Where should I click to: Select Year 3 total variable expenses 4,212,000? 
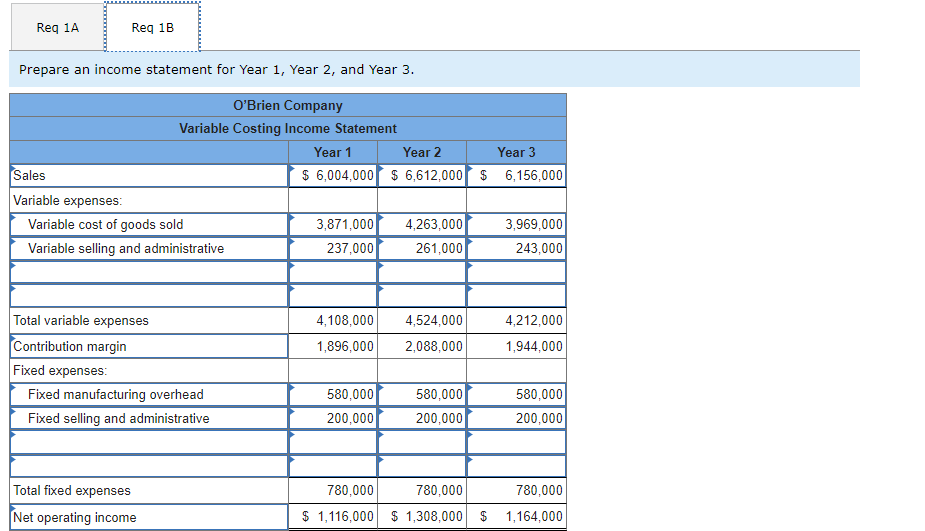coord(517,320)
